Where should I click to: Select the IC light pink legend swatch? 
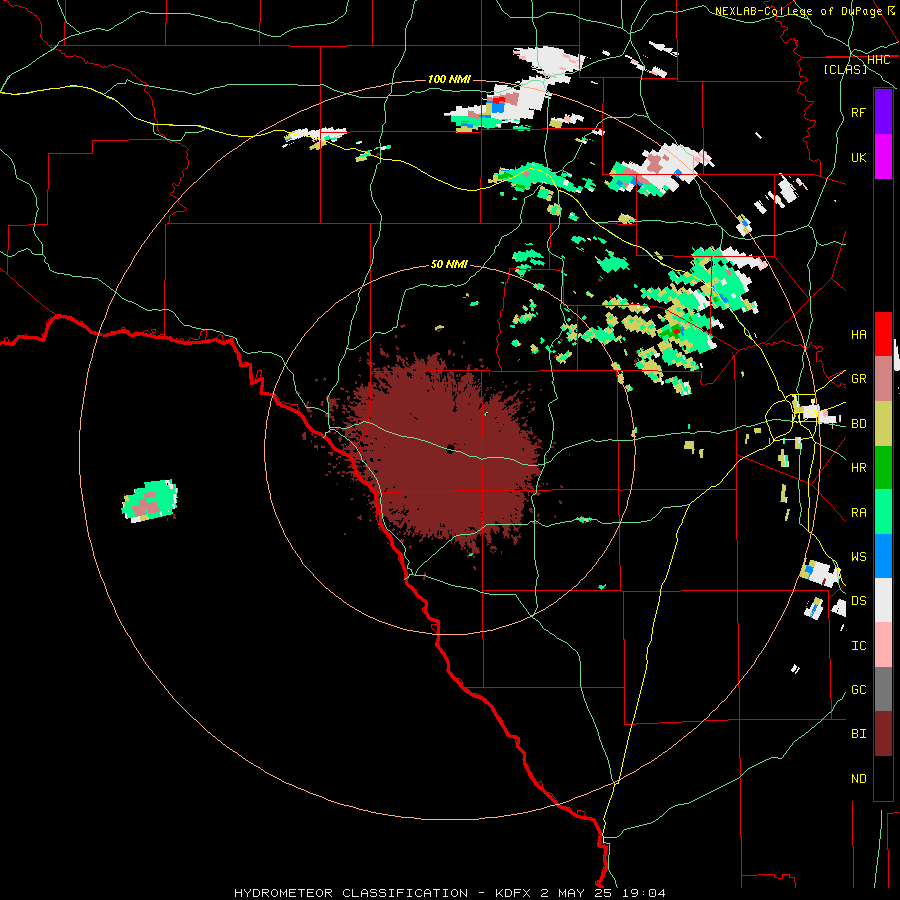883,645
